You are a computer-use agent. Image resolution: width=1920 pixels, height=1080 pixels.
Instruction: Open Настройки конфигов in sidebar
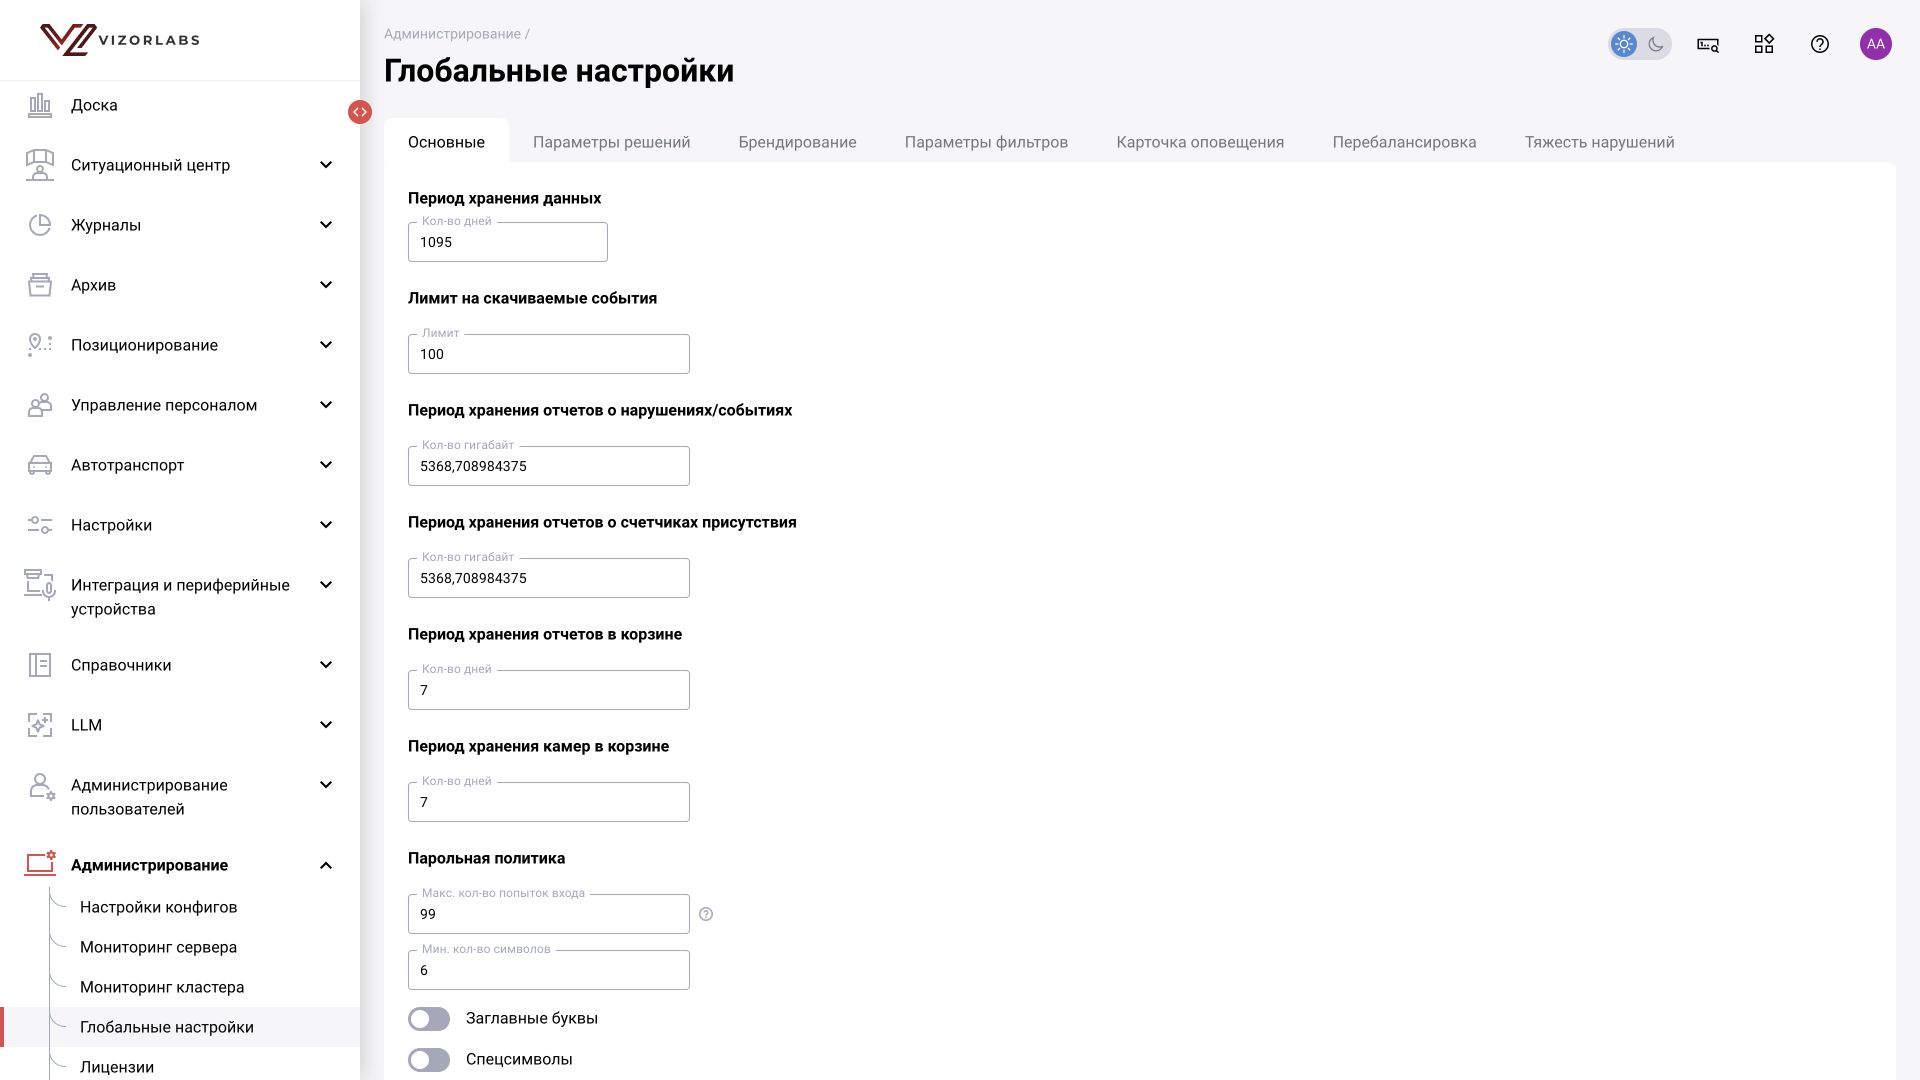[x=159, y=907]
